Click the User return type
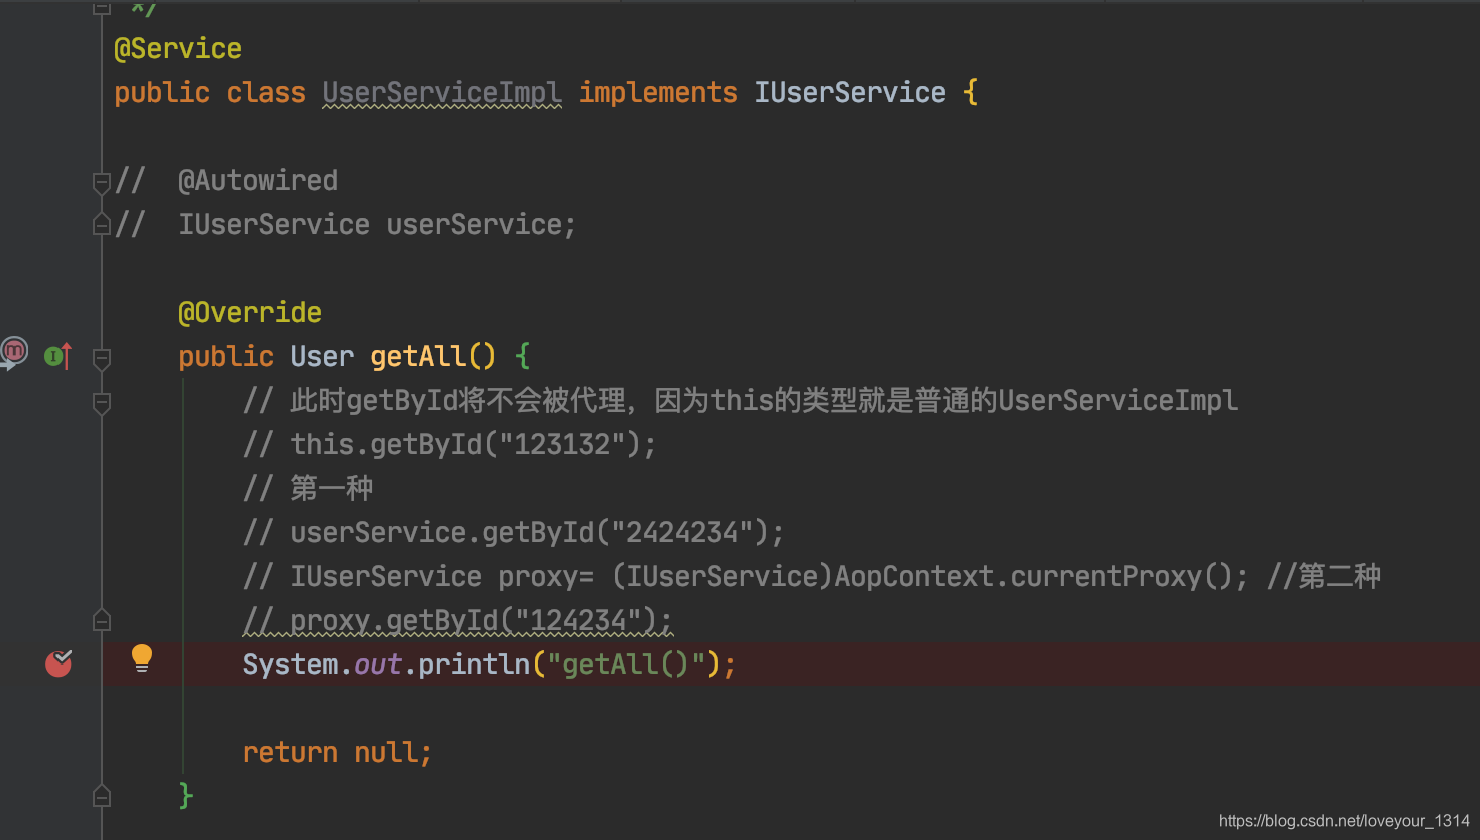 [322, 356]
